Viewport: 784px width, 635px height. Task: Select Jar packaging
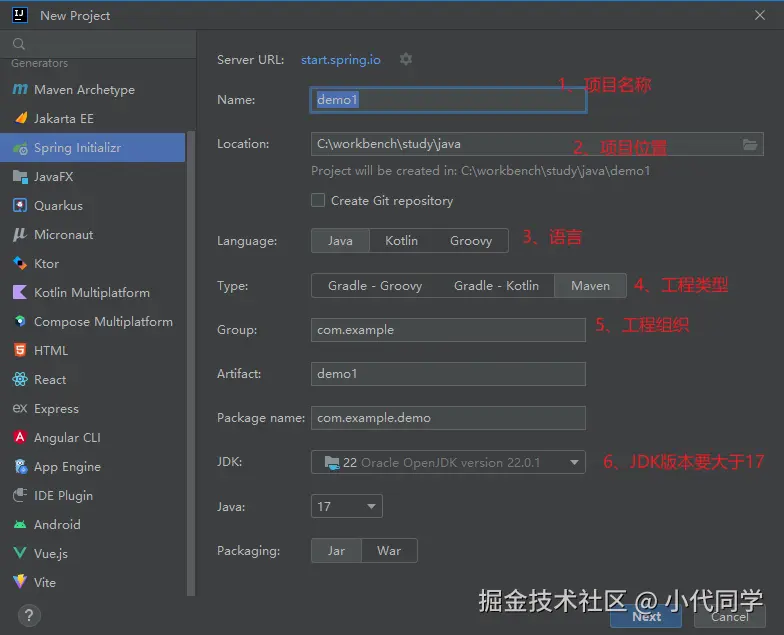pyautogui.click(x=336, y=550)
